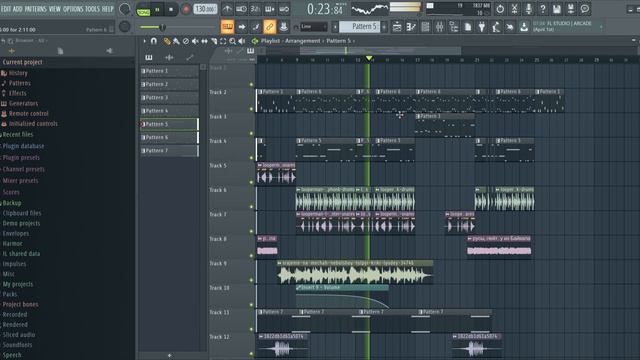Toggle typing keyboard to piano icon
The height and width of the screenshot is (360, 640).
click(227, 27)
